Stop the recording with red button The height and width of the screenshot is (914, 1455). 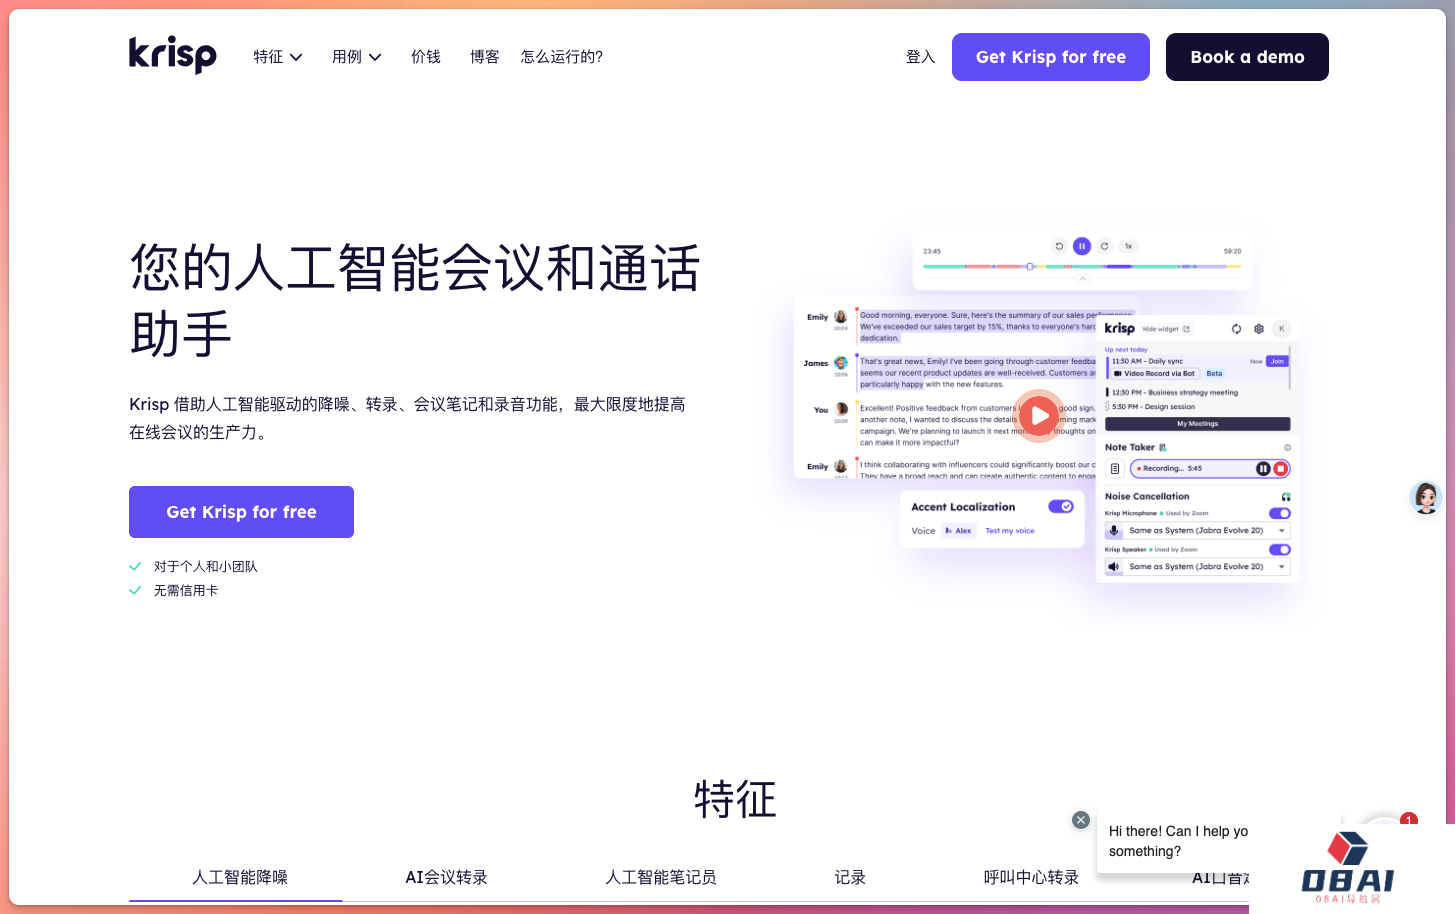pos(1280,468)
